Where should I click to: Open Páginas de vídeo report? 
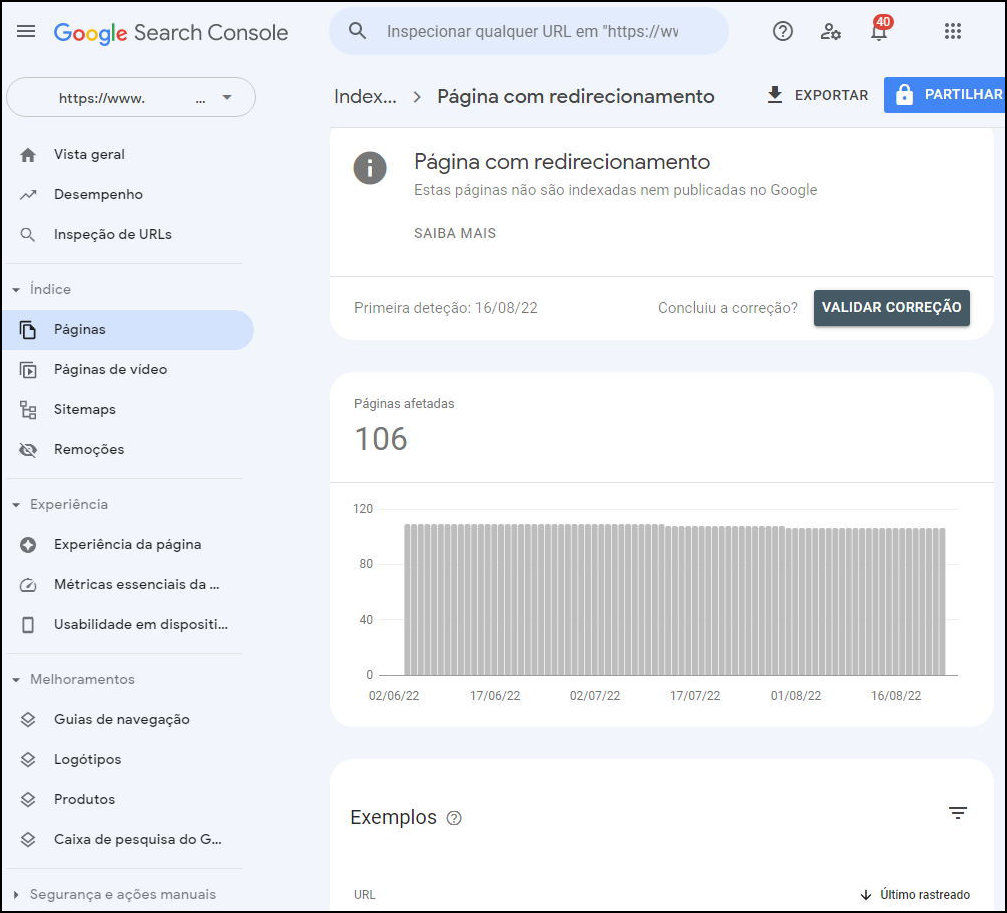110,370
